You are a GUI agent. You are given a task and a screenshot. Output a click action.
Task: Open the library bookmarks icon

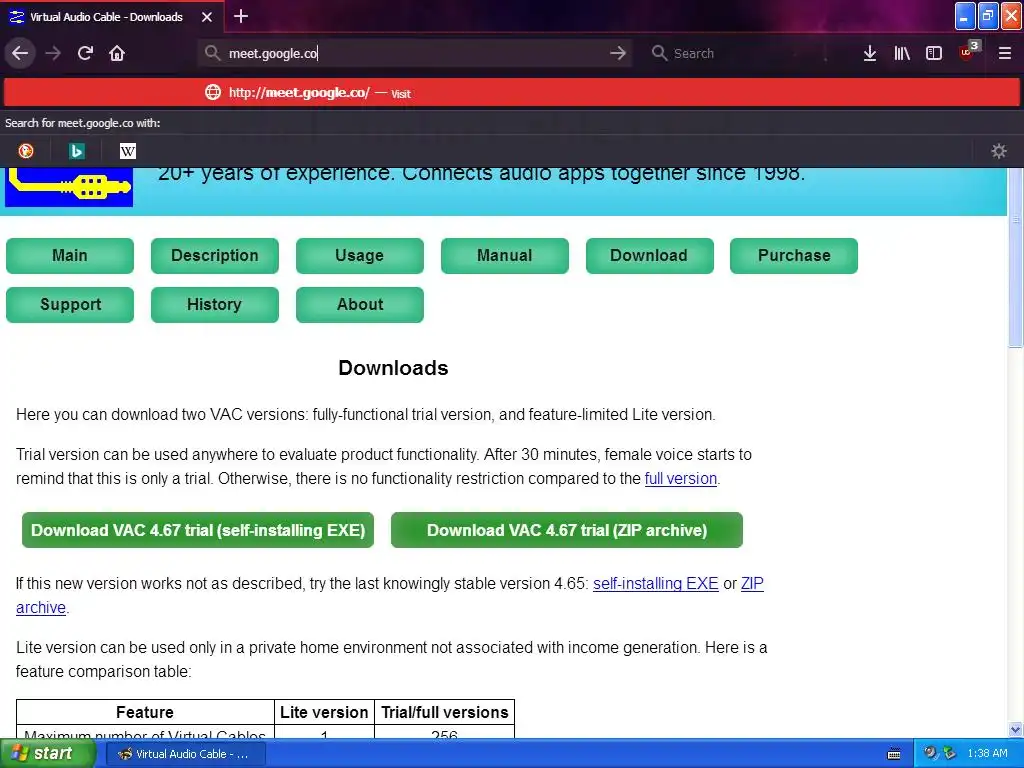pos(902,54)
